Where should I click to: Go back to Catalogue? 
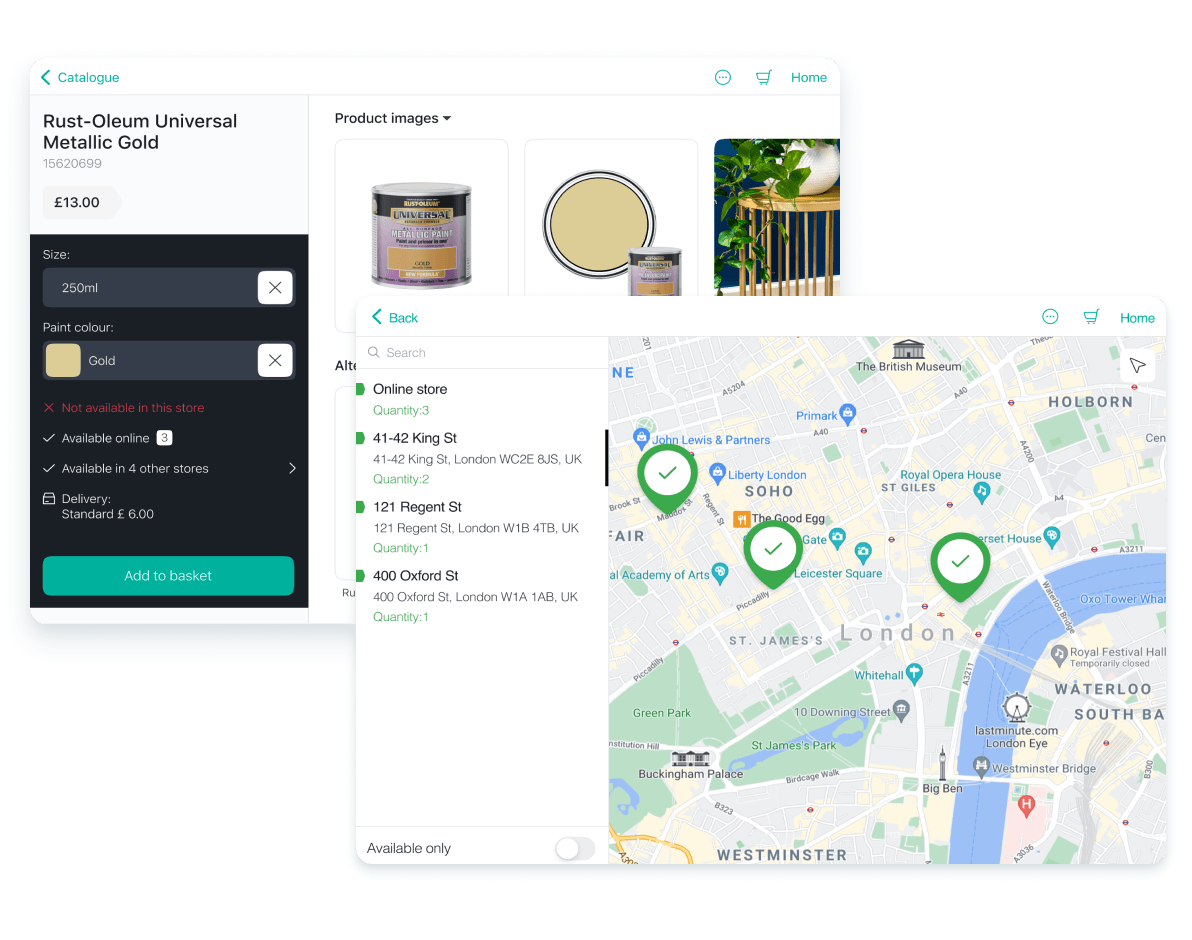(x=80, y=77)
